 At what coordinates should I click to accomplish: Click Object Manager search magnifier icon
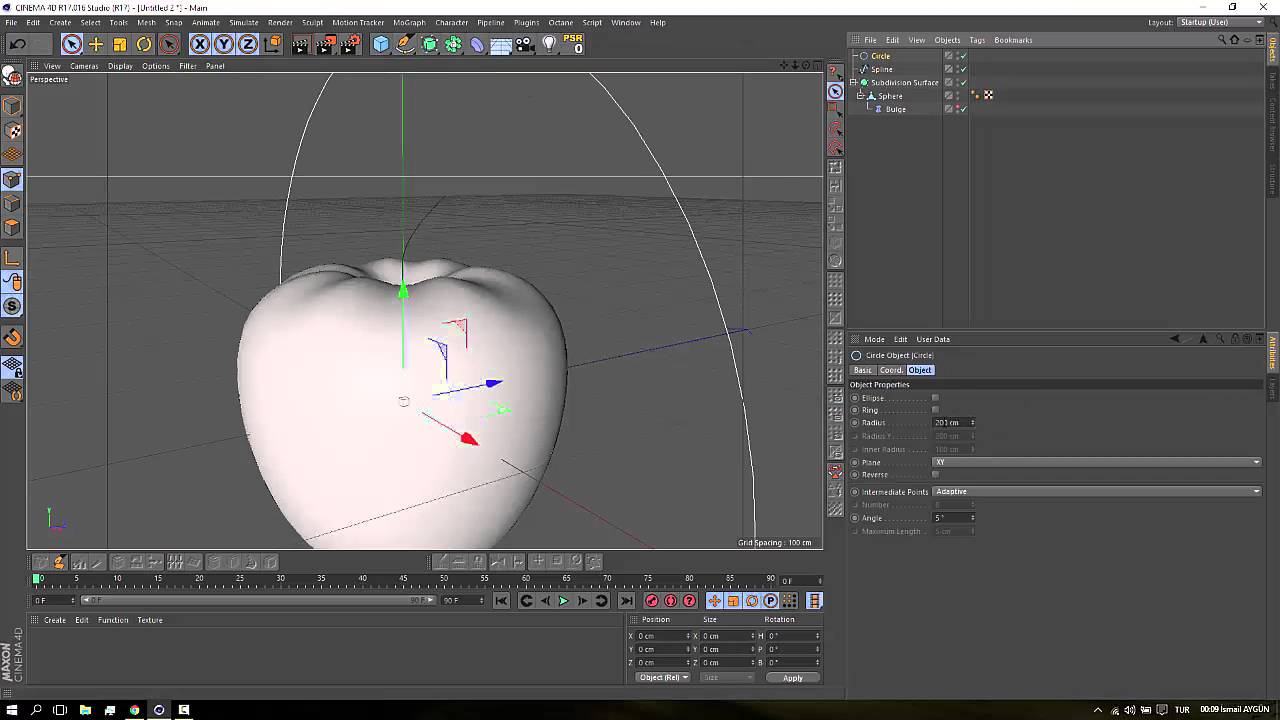pos(1221,40)
